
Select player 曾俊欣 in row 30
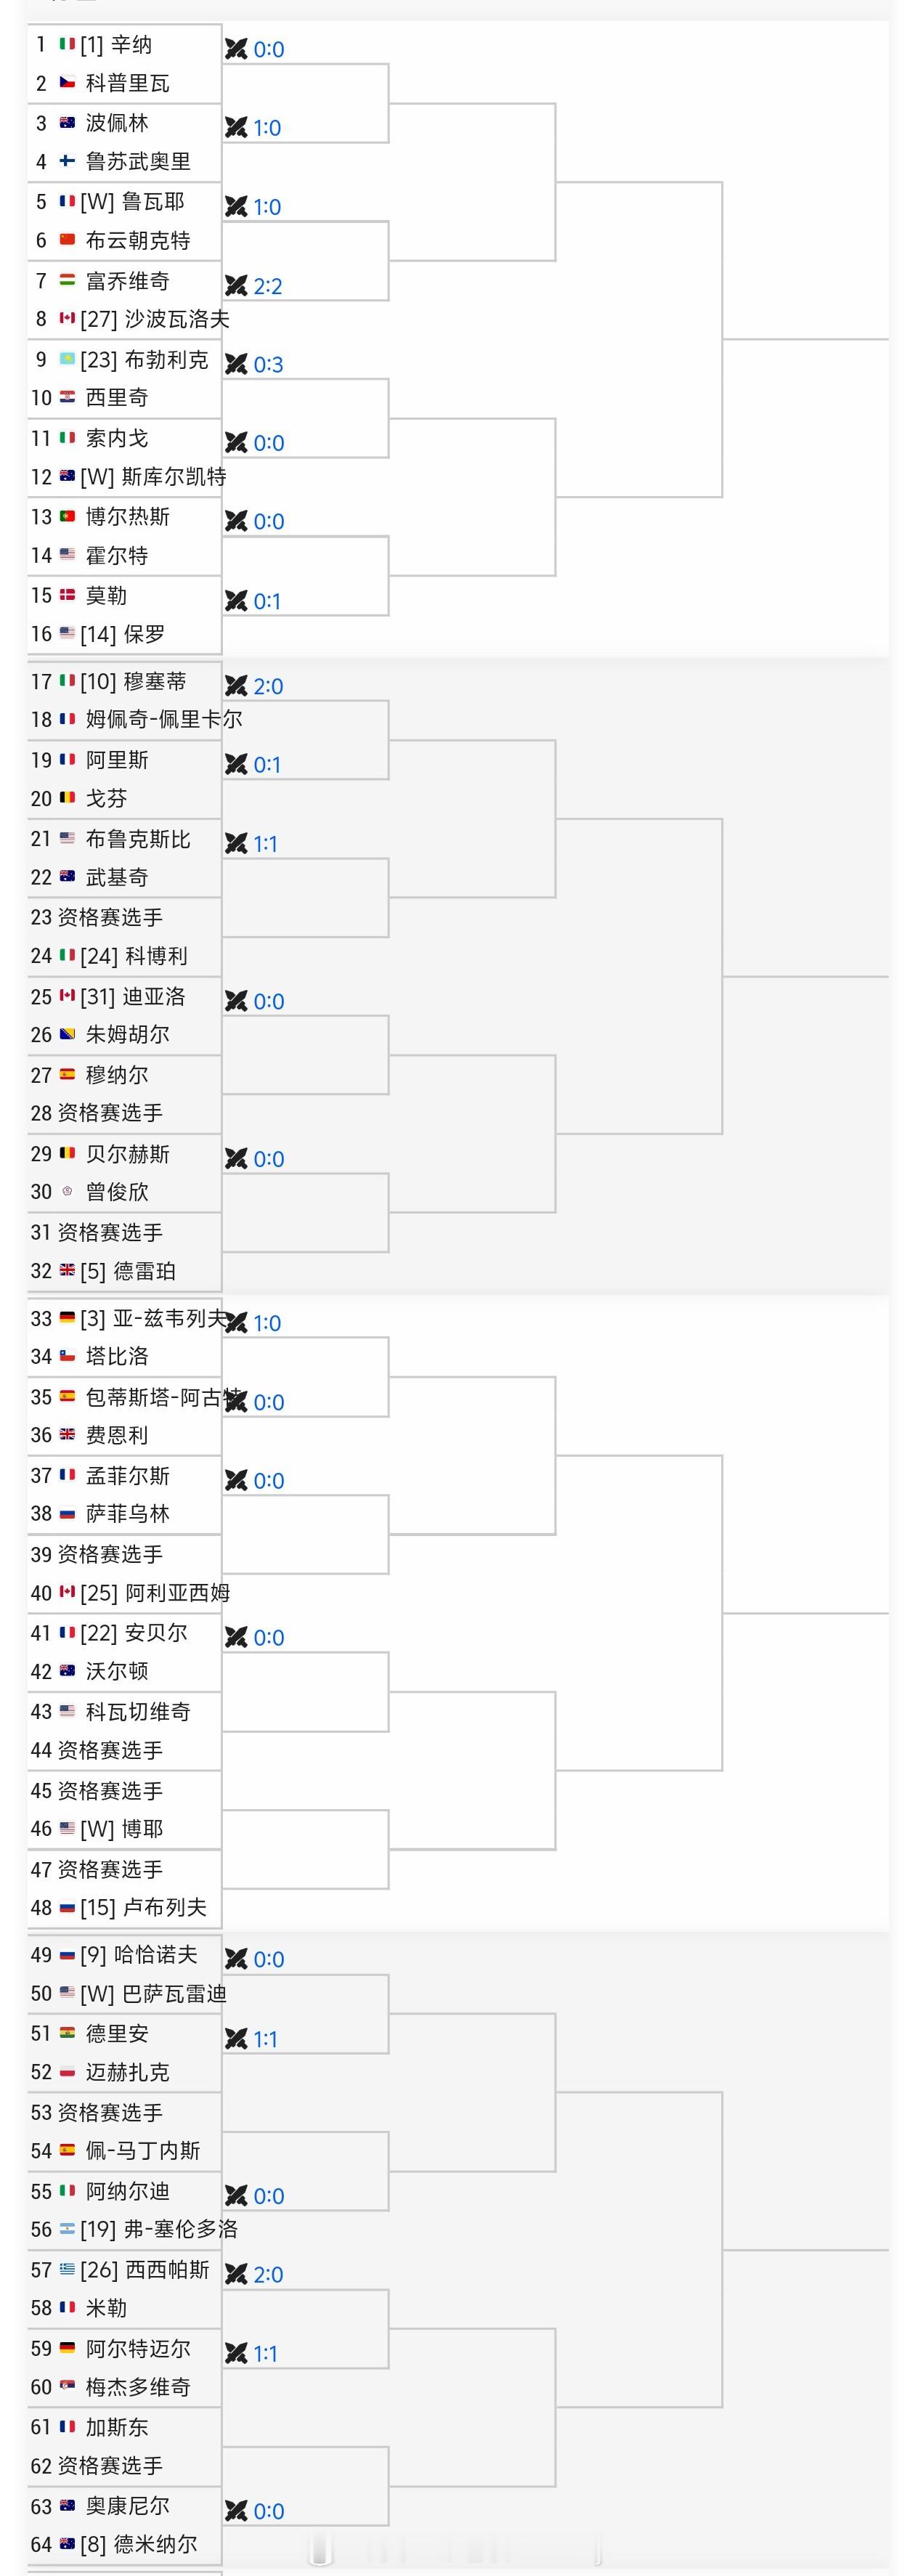tap(117, 1192)
